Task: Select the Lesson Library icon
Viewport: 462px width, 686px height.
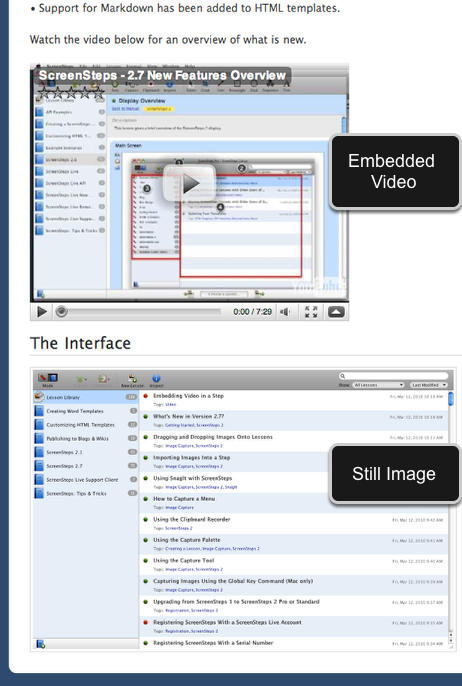Action: coord(39,397)
